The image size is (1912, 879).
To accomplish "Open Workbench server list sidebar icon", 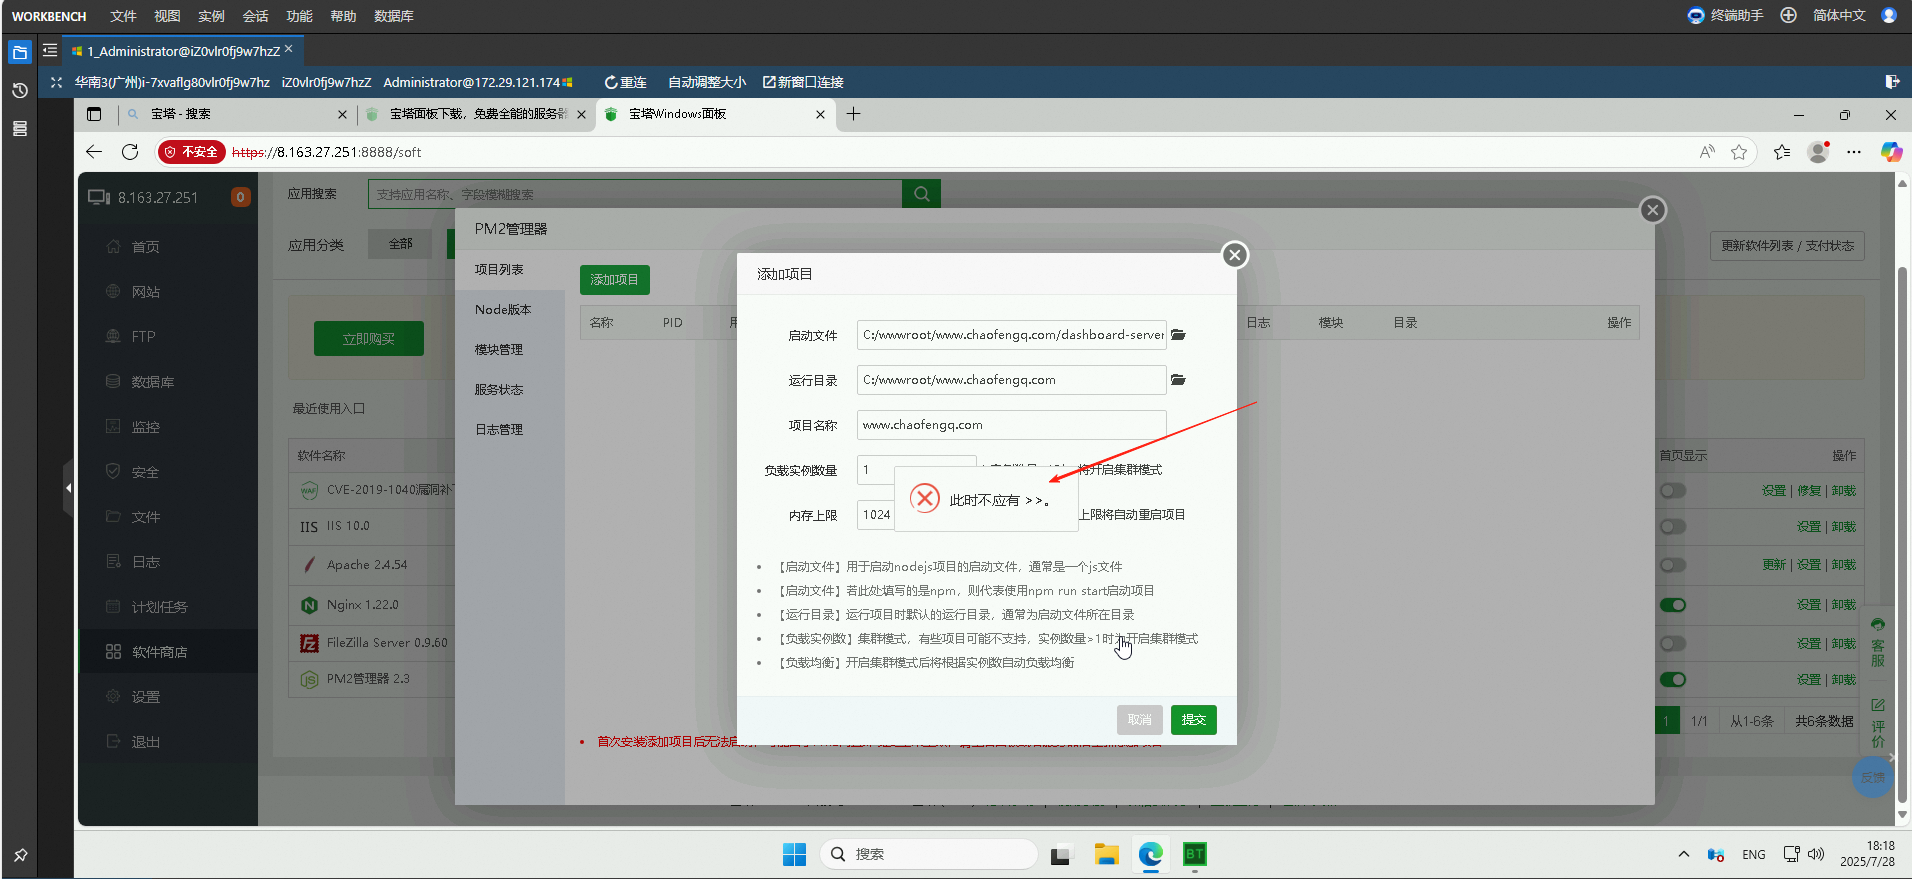I will (20, 129).
